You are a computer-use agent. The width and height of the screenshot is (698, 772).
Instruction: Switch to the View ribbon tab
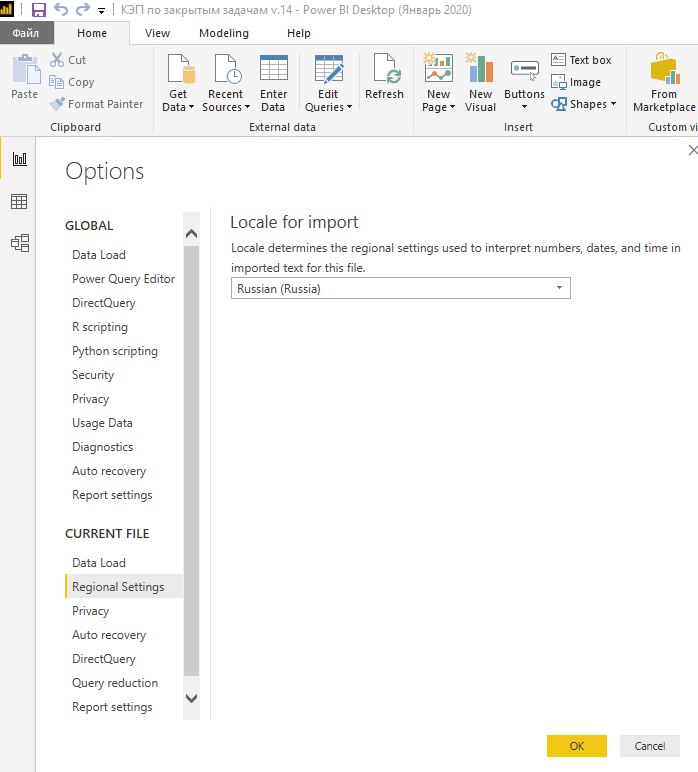point(158,33)
